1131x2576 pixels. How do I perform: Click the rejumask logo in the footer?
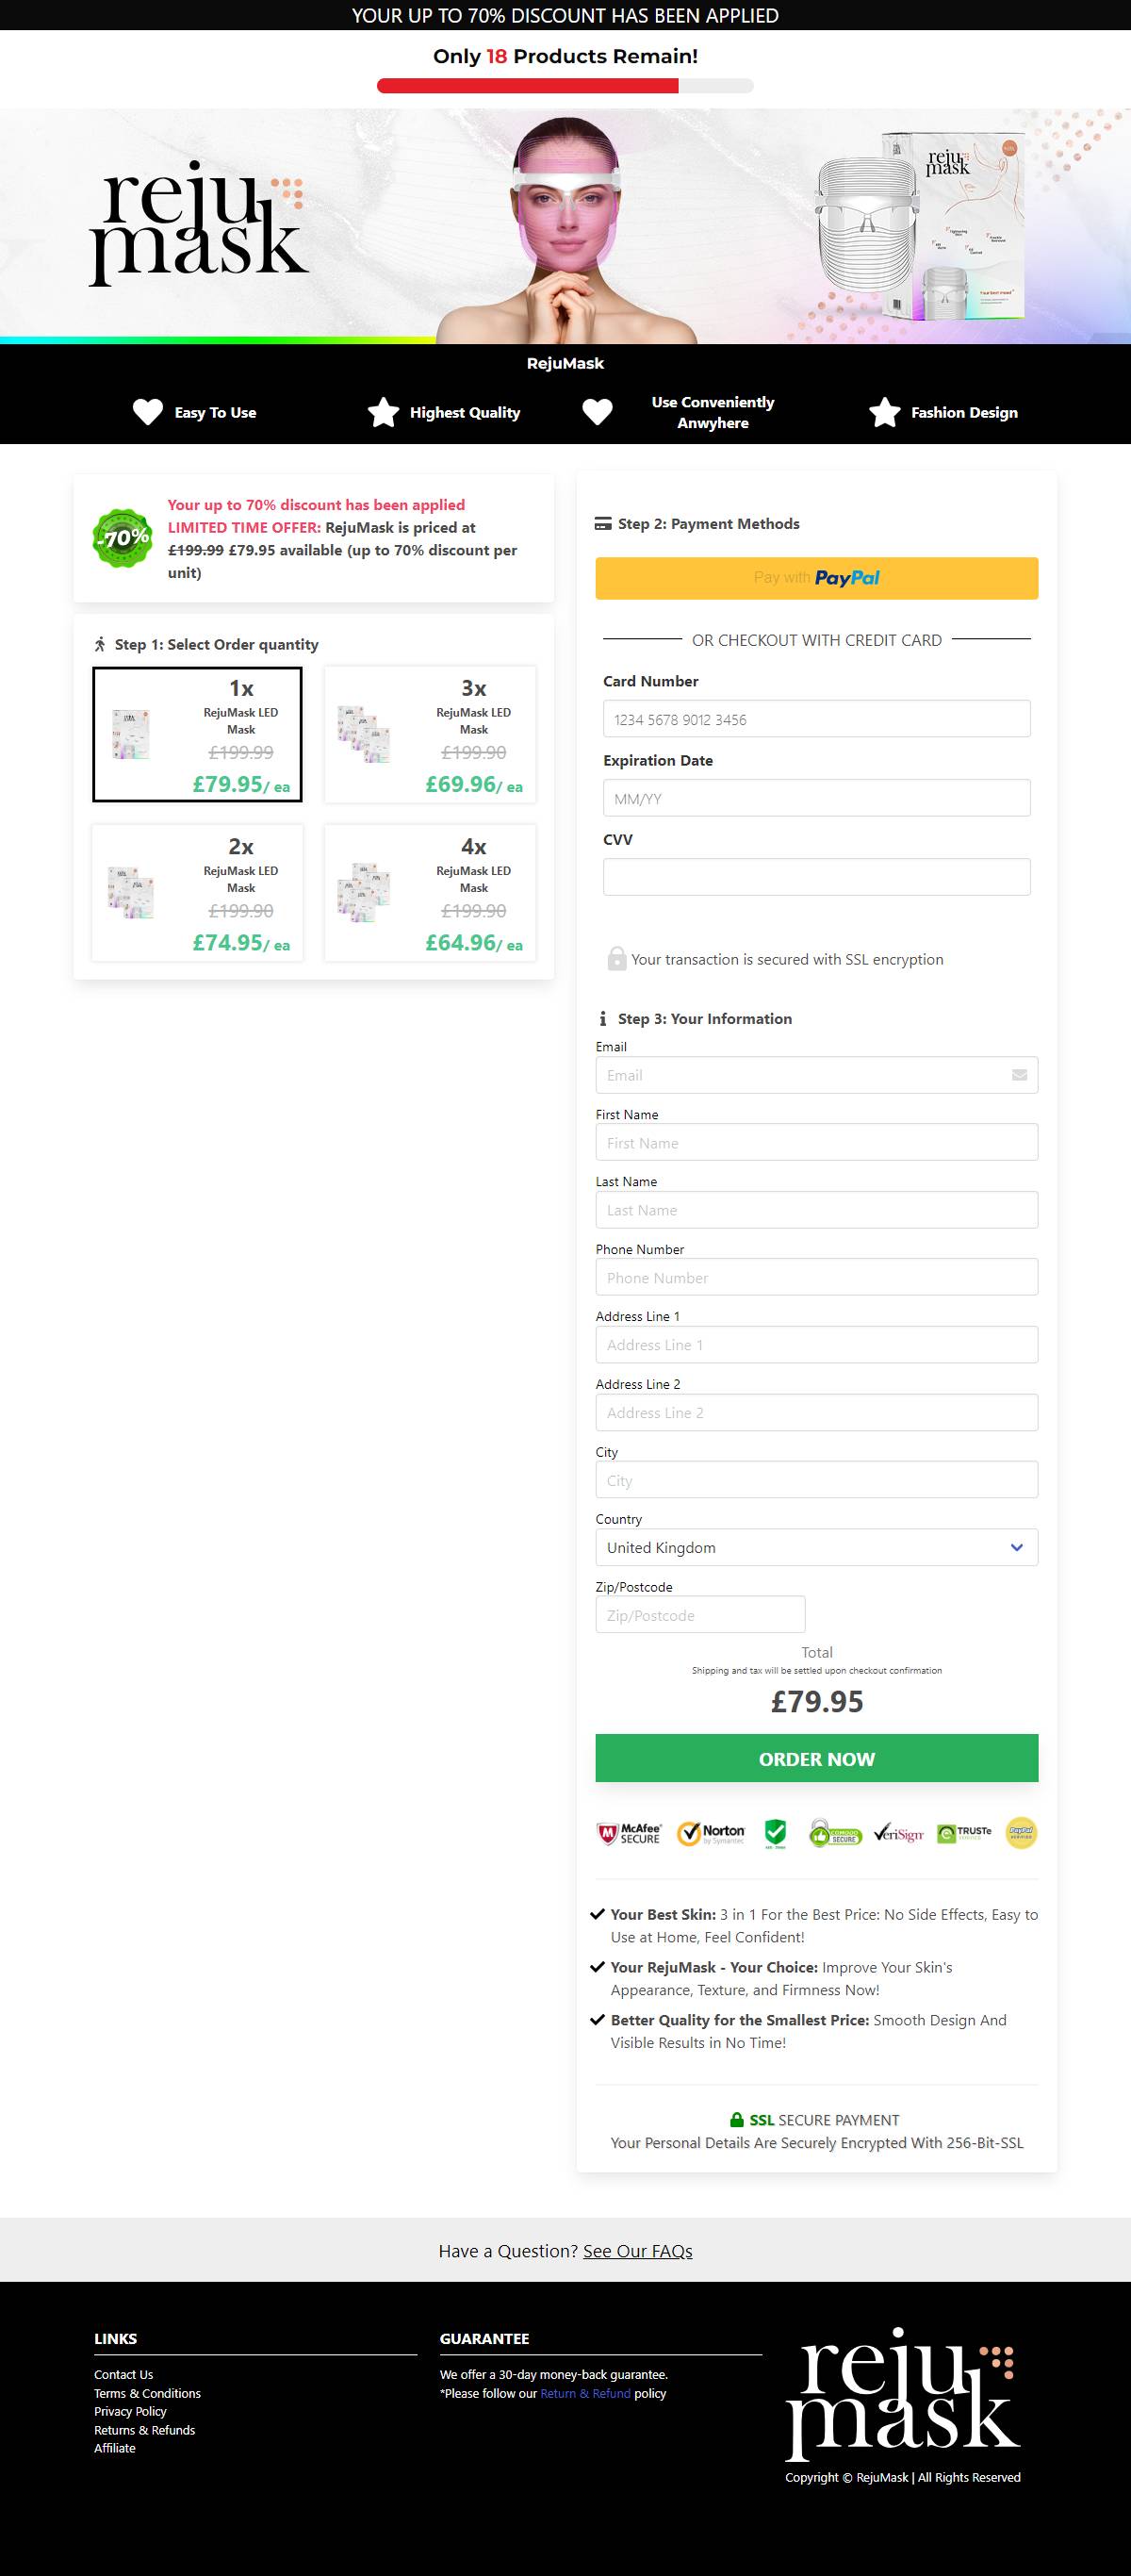click(x=903, y=2393)
